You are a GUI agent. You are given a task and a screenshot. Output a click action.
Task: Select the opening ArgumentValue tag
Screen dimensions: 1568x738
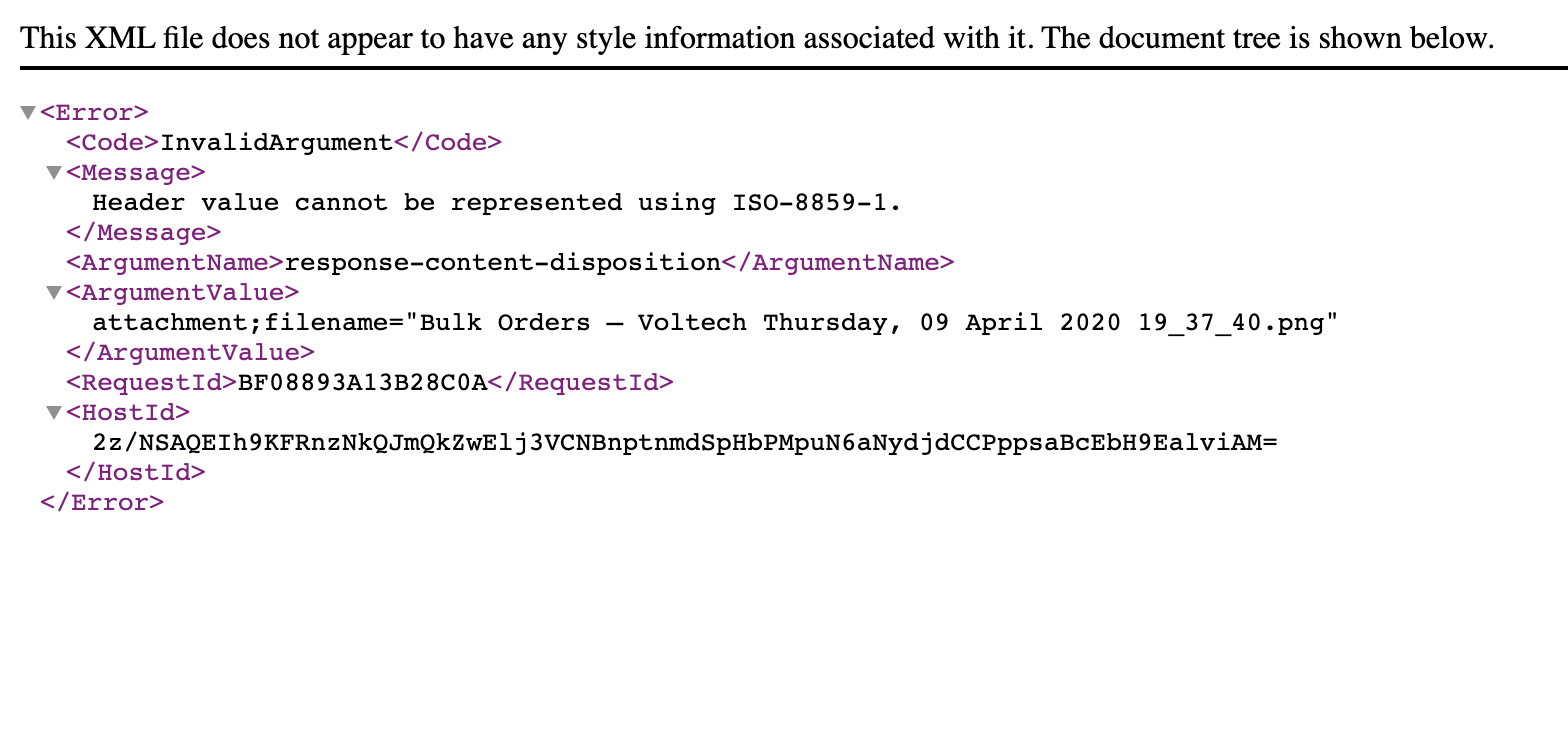182,293
